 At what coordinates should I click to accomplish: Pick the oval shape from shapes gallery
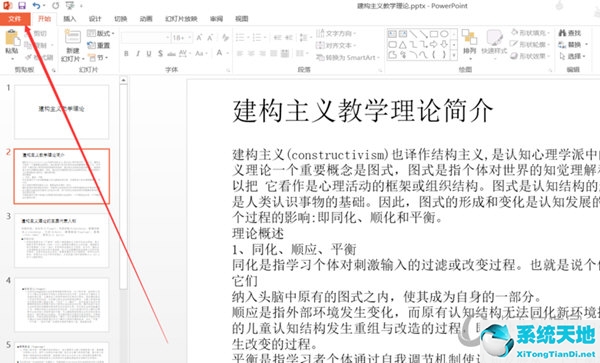coord(444,34)
